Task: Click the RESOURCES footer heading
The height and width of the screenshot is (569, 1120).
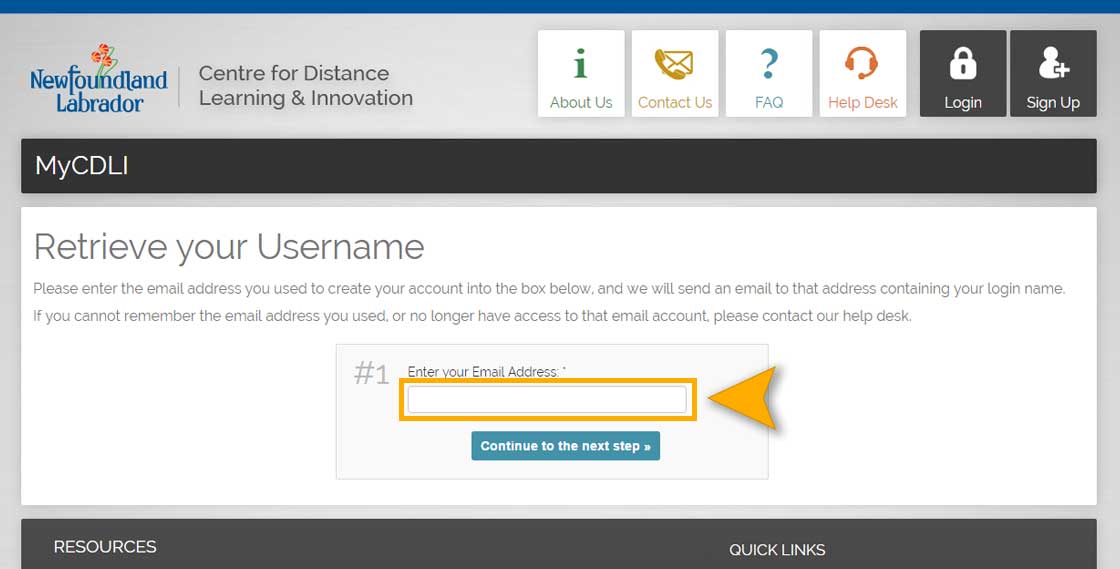Action: [x=105, y=547]
